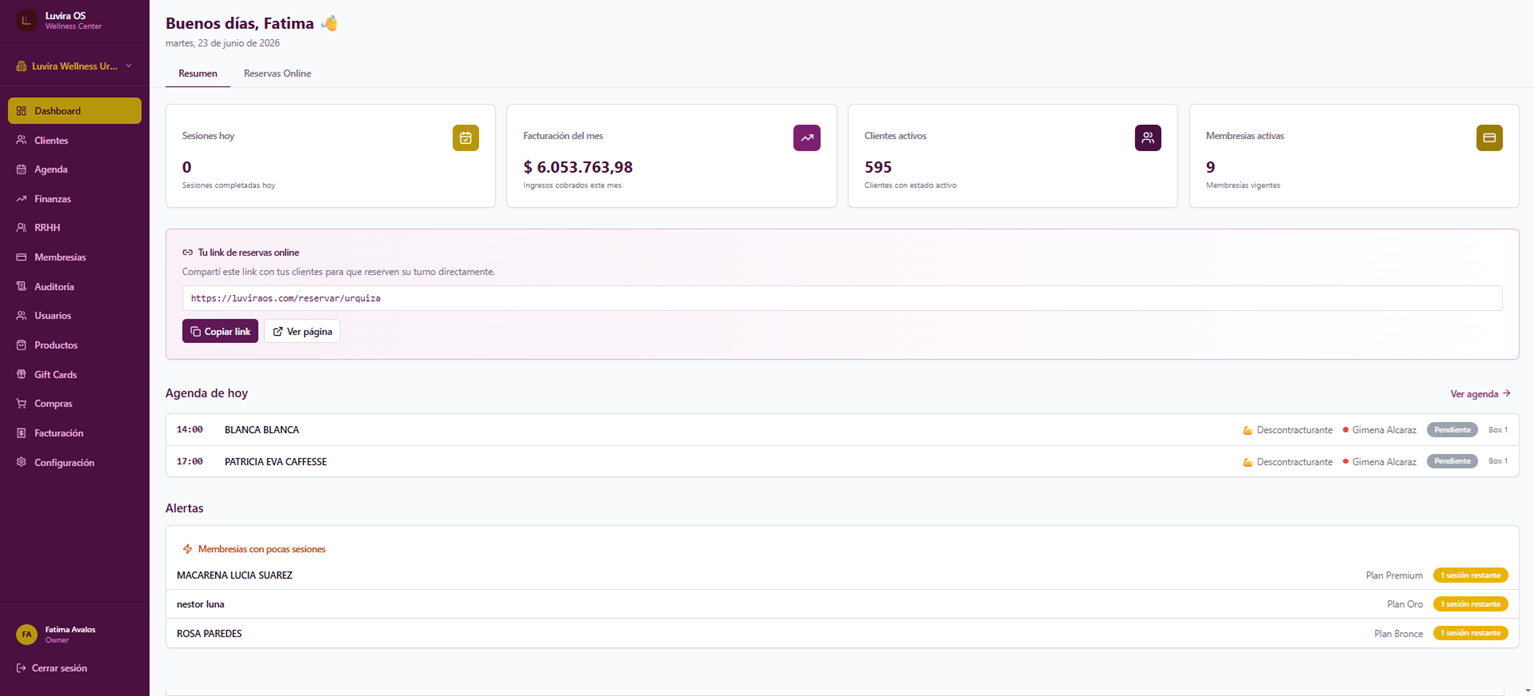Switch to the Reservas Online tab
This screenshot has width=1534, height=696.
click(277, 73)
